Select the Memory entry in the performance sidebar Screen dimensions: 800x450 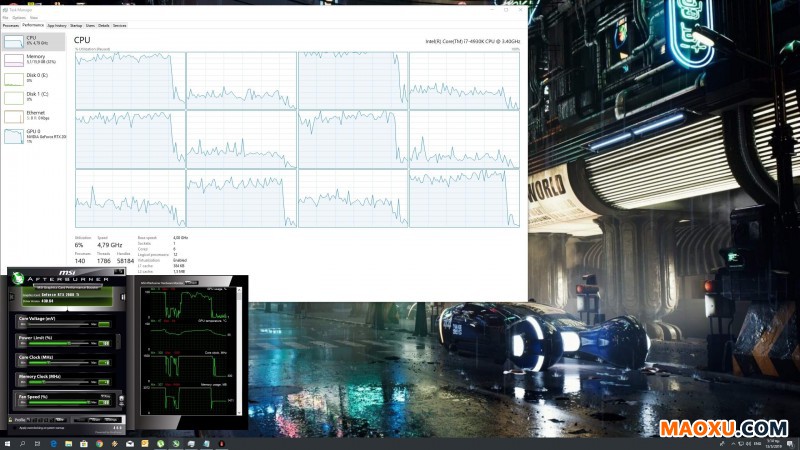(34, 60)
